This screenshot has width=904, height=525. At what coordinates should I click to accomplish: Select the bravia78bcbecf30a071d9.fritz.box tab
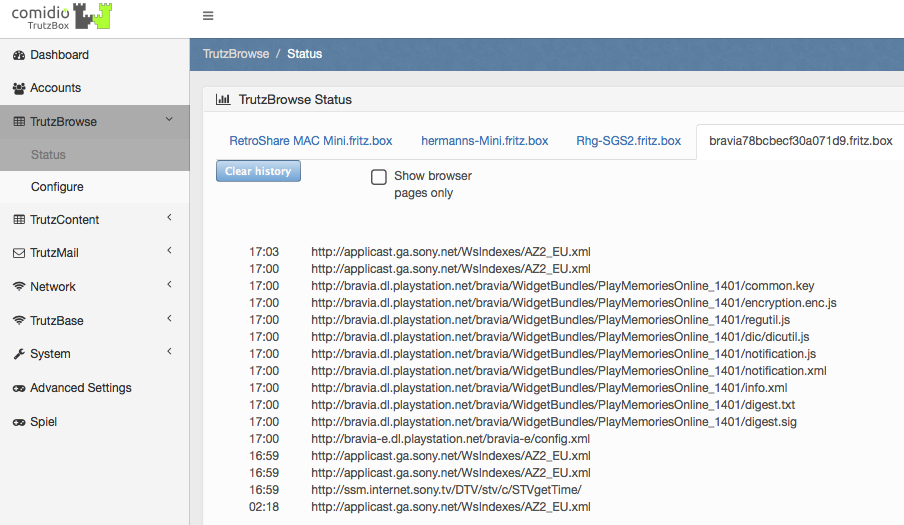800,141
